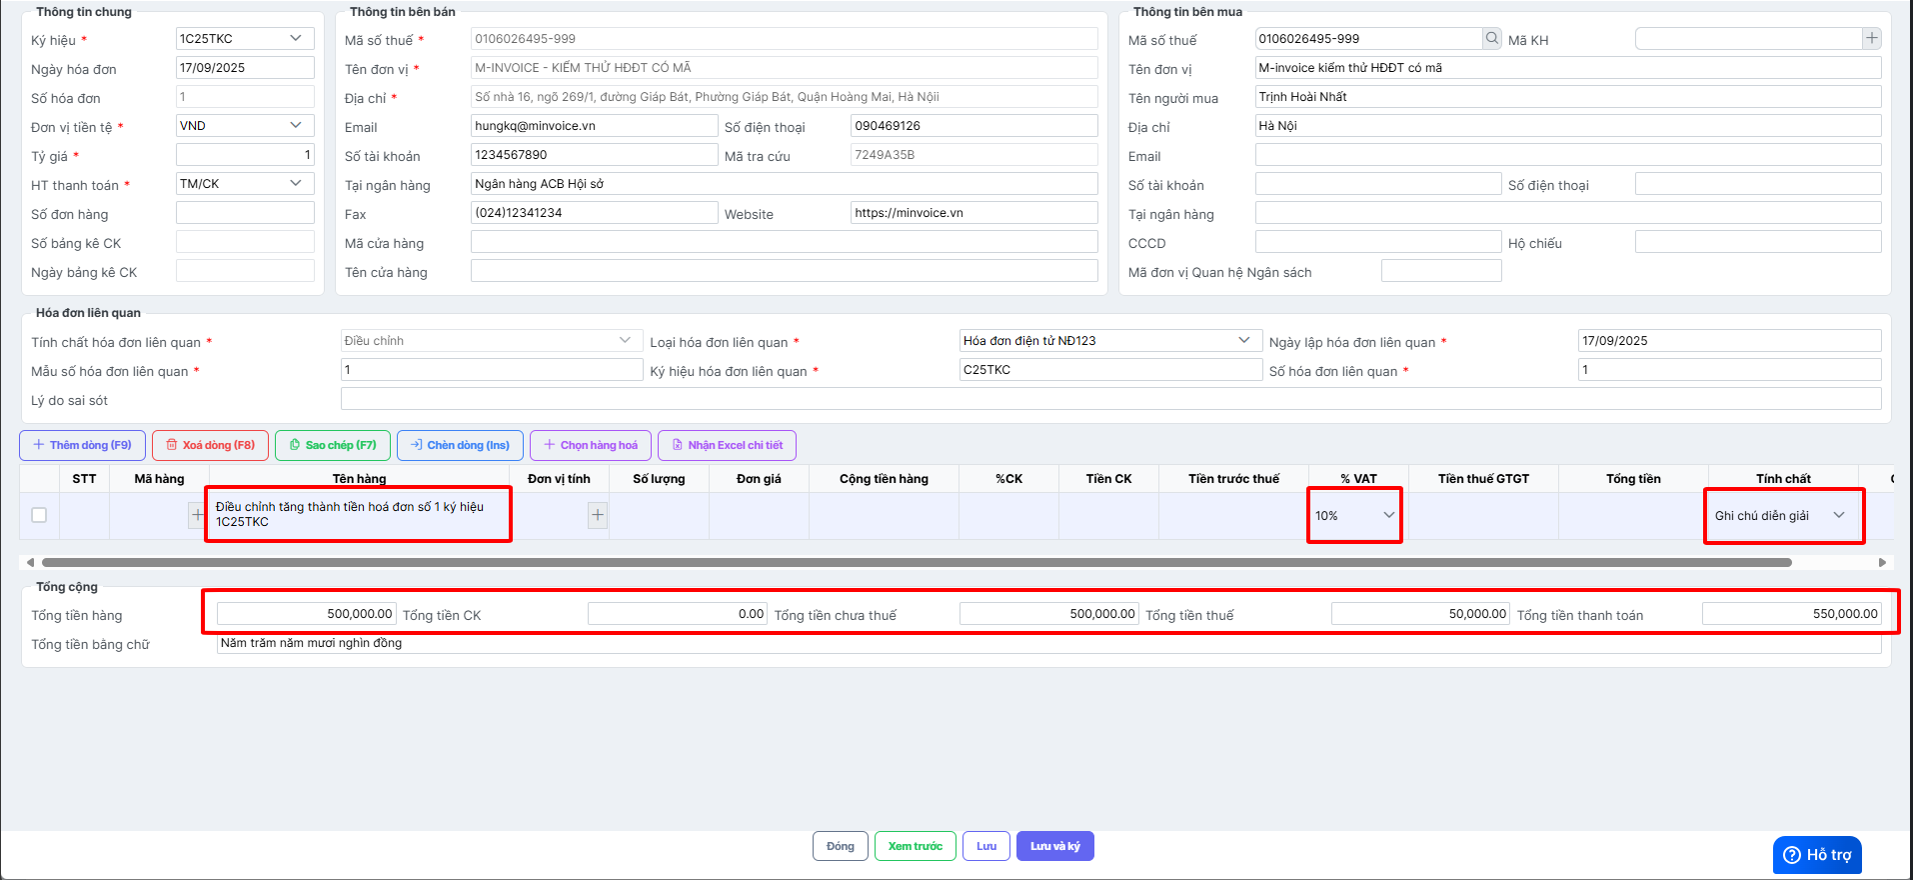Click the left arrow of table scrollbar

click(30, 563)
